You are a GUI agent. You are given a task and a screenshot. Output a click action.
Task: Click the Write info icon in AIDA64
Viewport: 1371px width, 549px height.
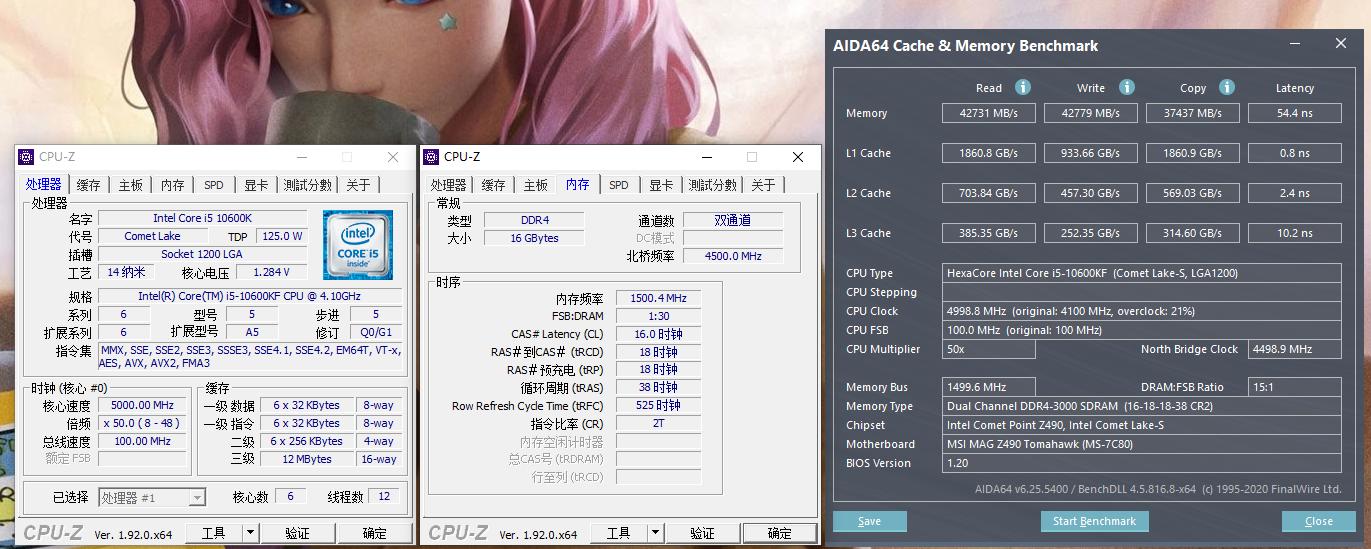tap(1127, 87)
